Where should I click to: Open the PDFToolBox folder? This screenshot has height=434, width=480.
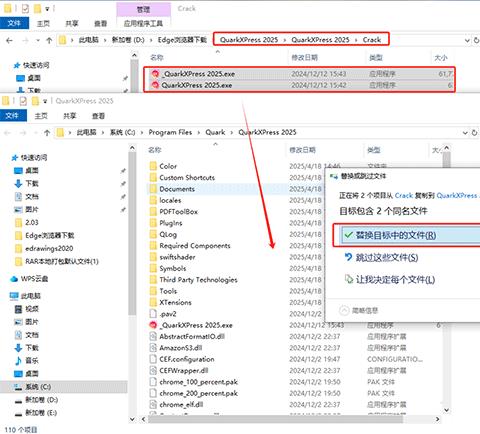178,212
